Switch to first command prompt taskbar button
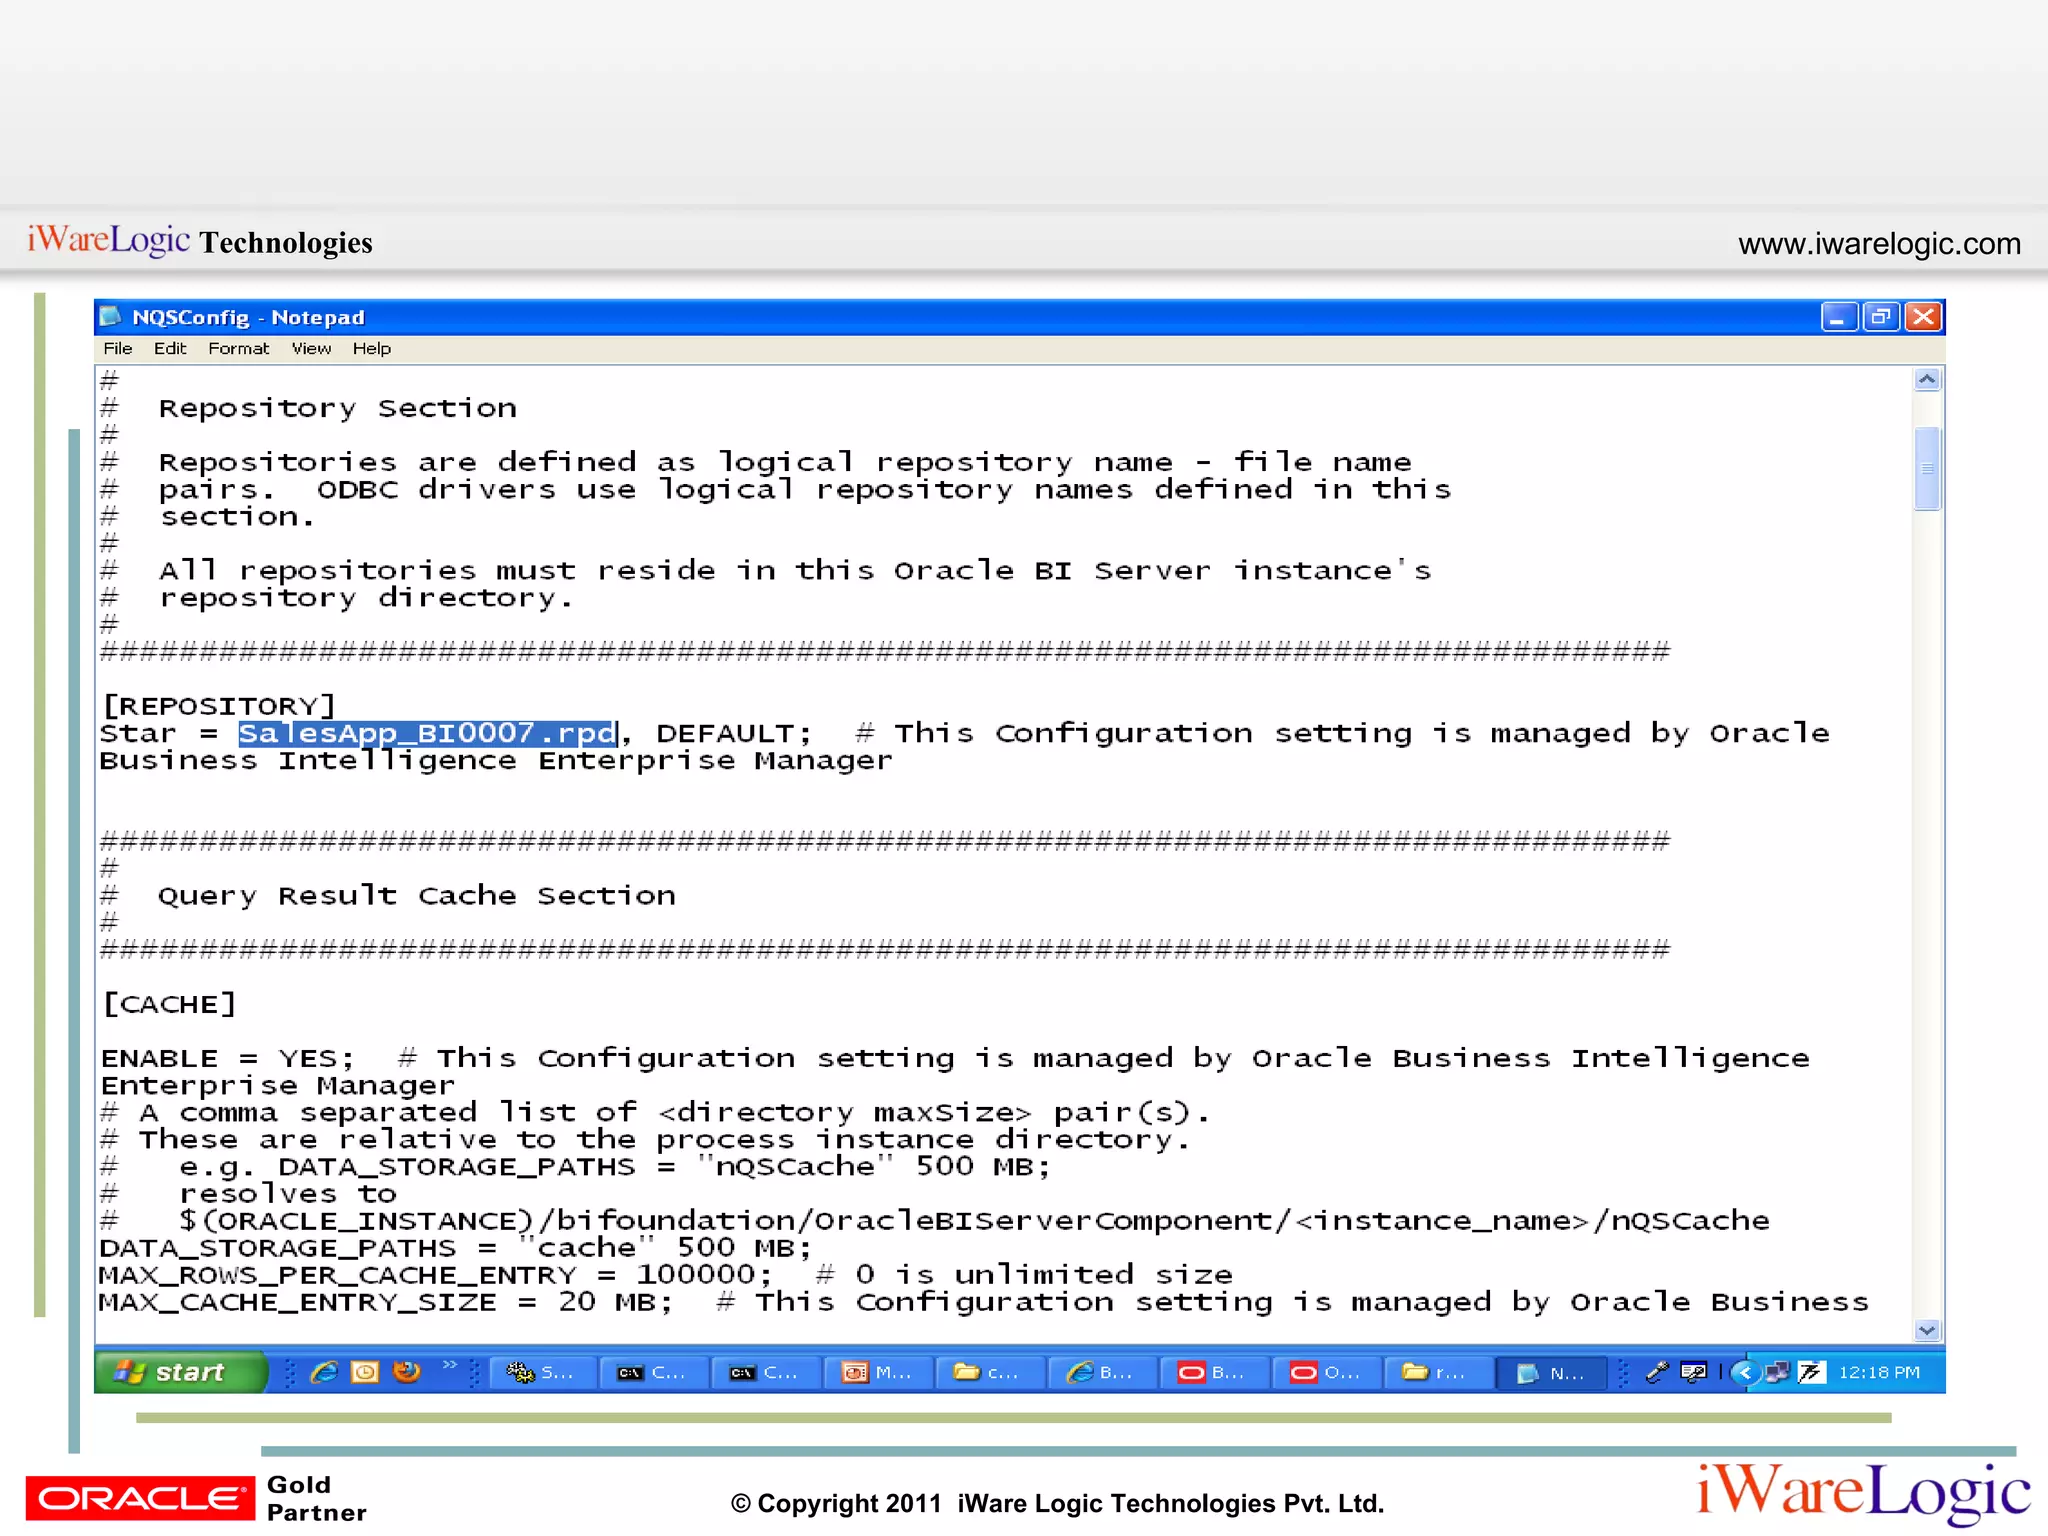 653,1373
